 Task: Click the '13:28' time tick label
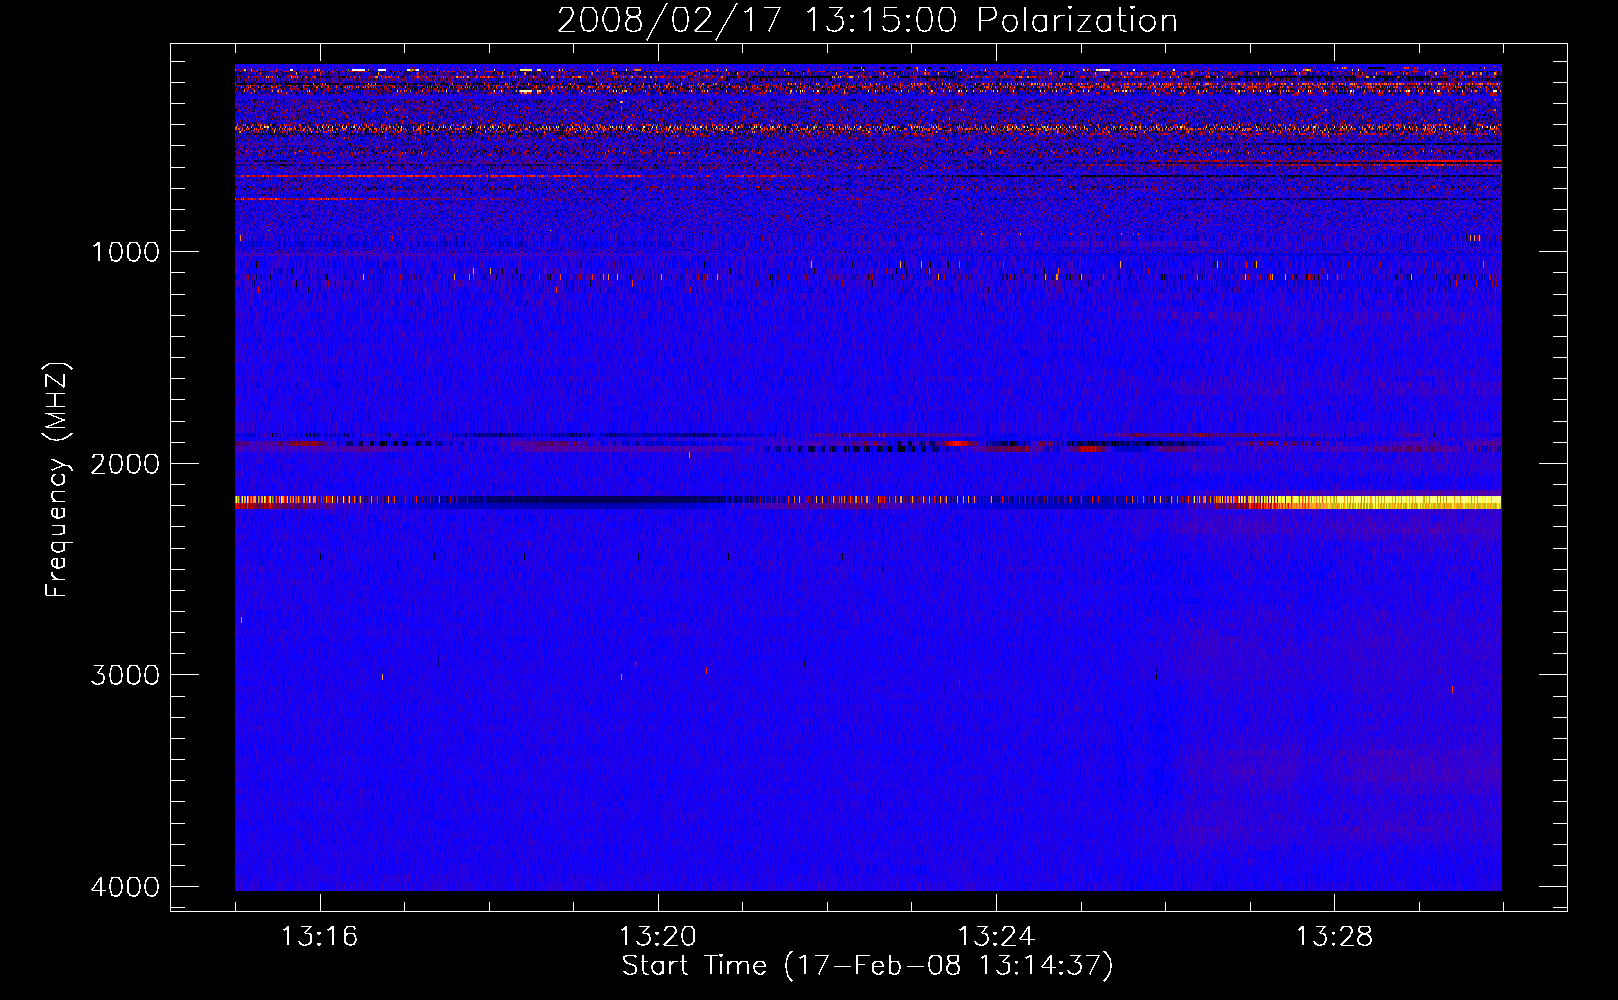point(1334,937)
